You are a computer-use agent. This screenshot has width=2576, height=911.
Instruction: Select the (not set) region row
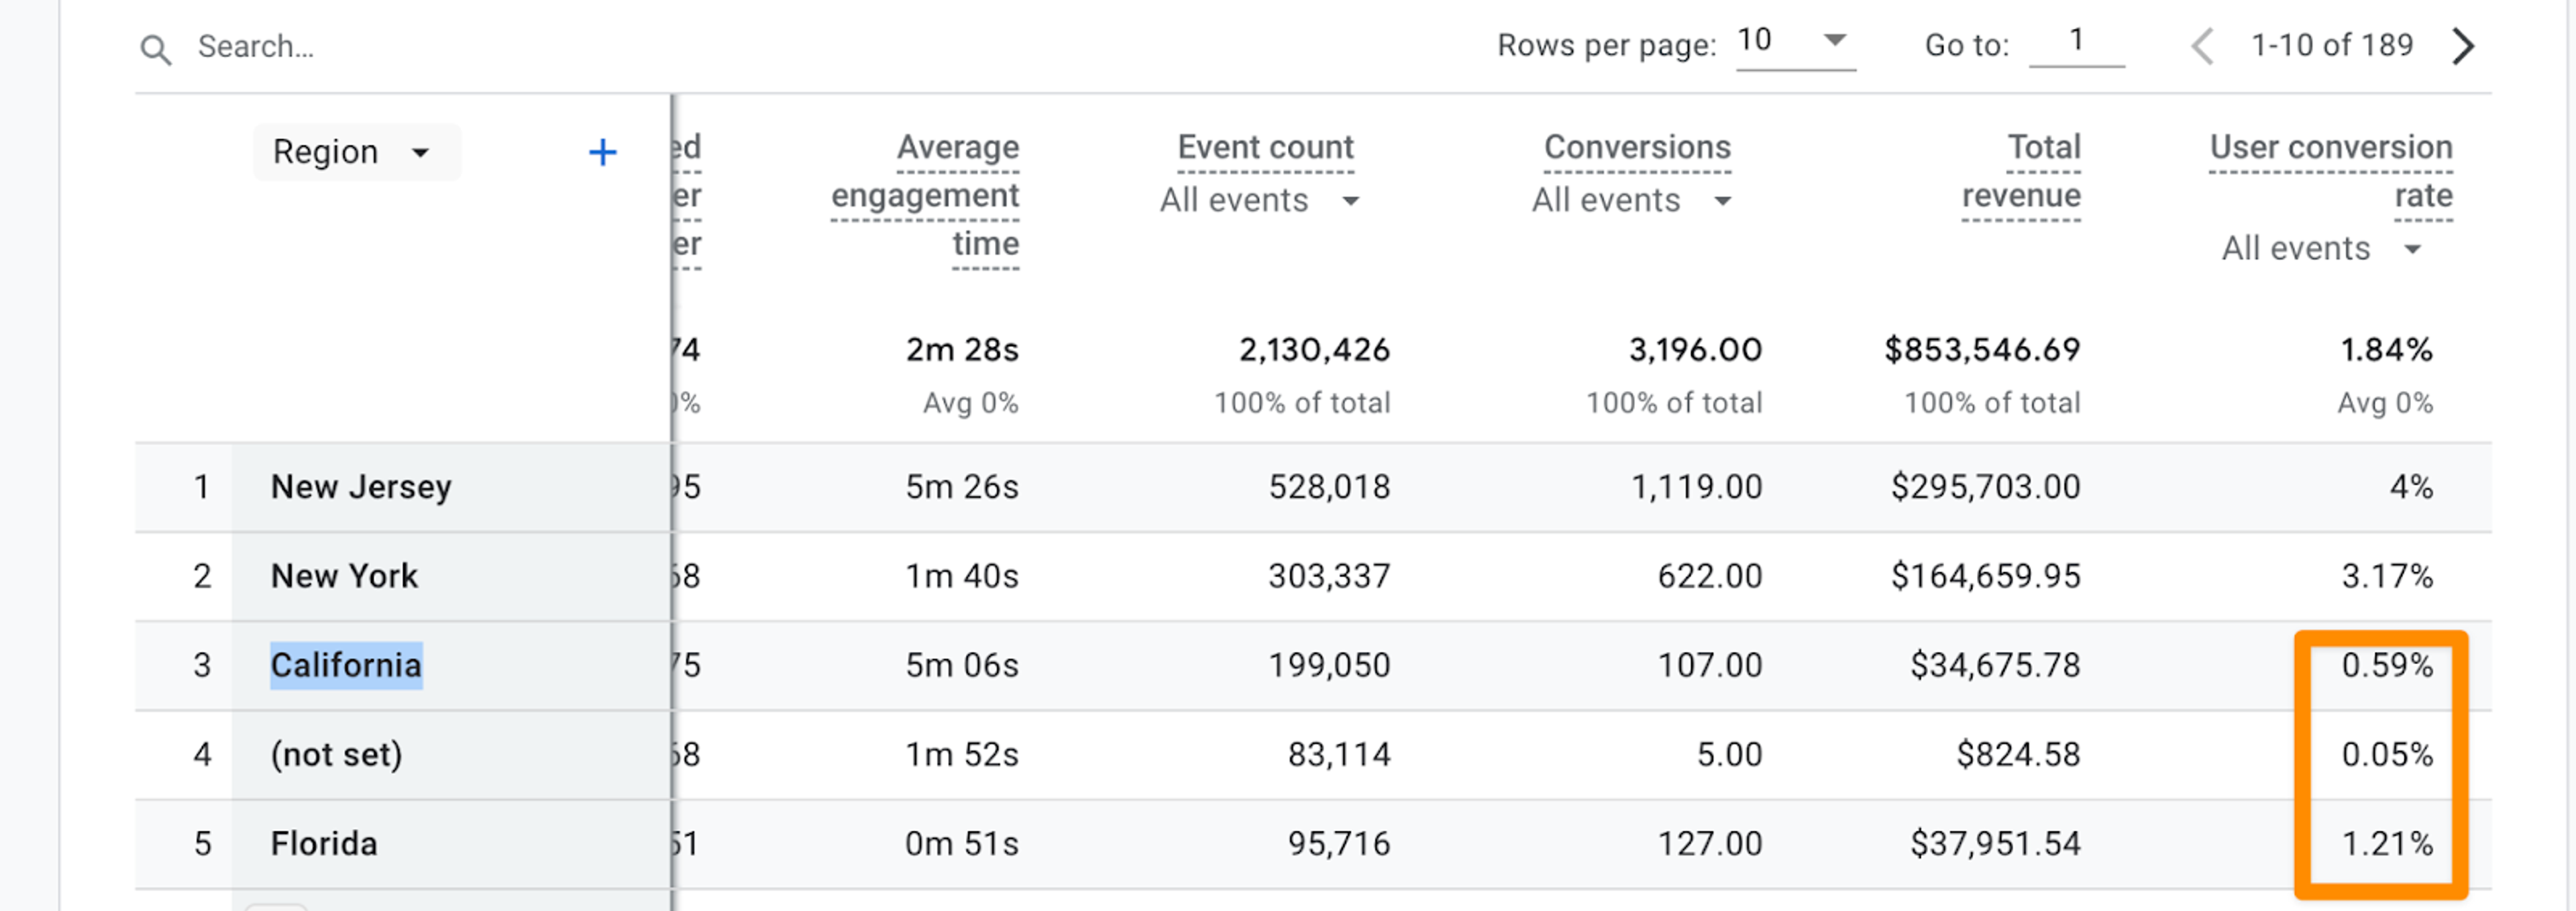click(1313, 754)
